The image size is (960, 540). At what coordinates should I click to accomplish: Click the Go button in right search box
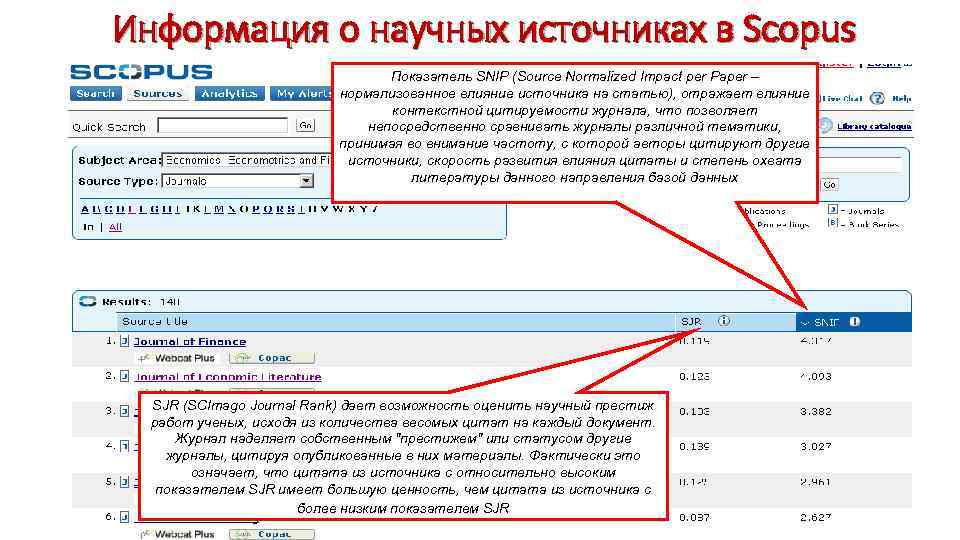[830, 184]
